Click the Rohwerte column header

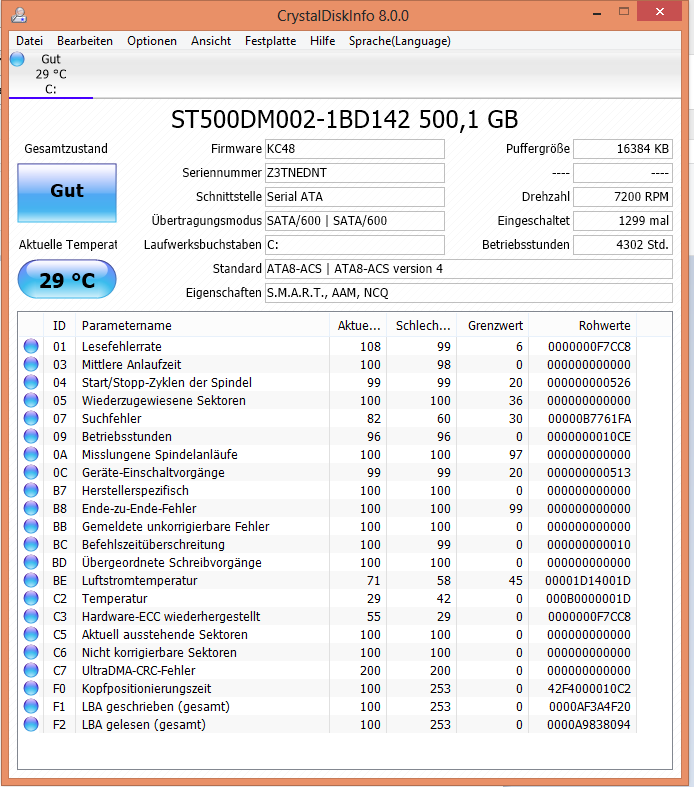pyautogui.click(x=583, y=326)
